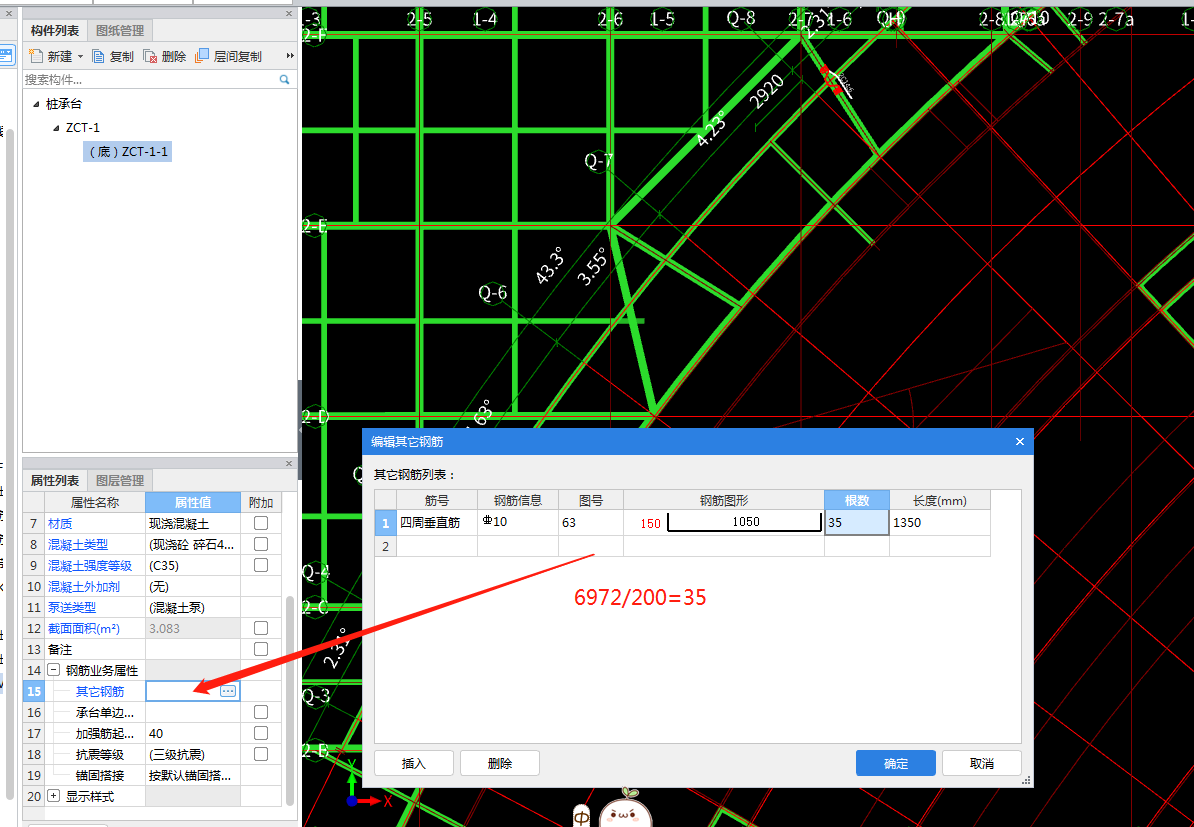
Task: Click the 2920 dimension label in drawing
Action: (x=766, y=92)
